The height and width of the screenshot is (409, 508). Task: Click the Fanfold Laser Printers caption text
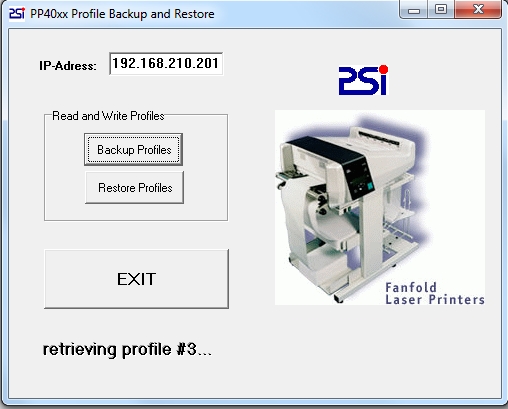pos(434,293)
